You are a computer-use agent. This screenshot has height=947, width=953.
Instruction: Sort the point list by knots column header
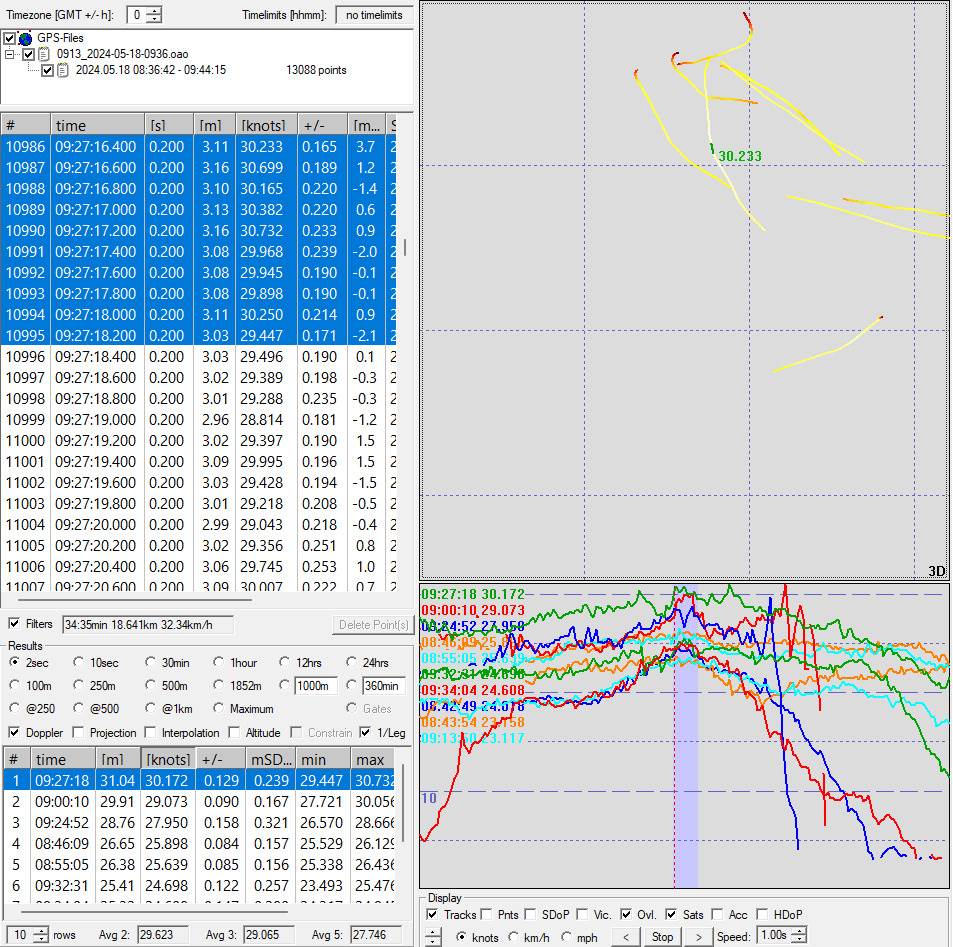tap(262, 125)
